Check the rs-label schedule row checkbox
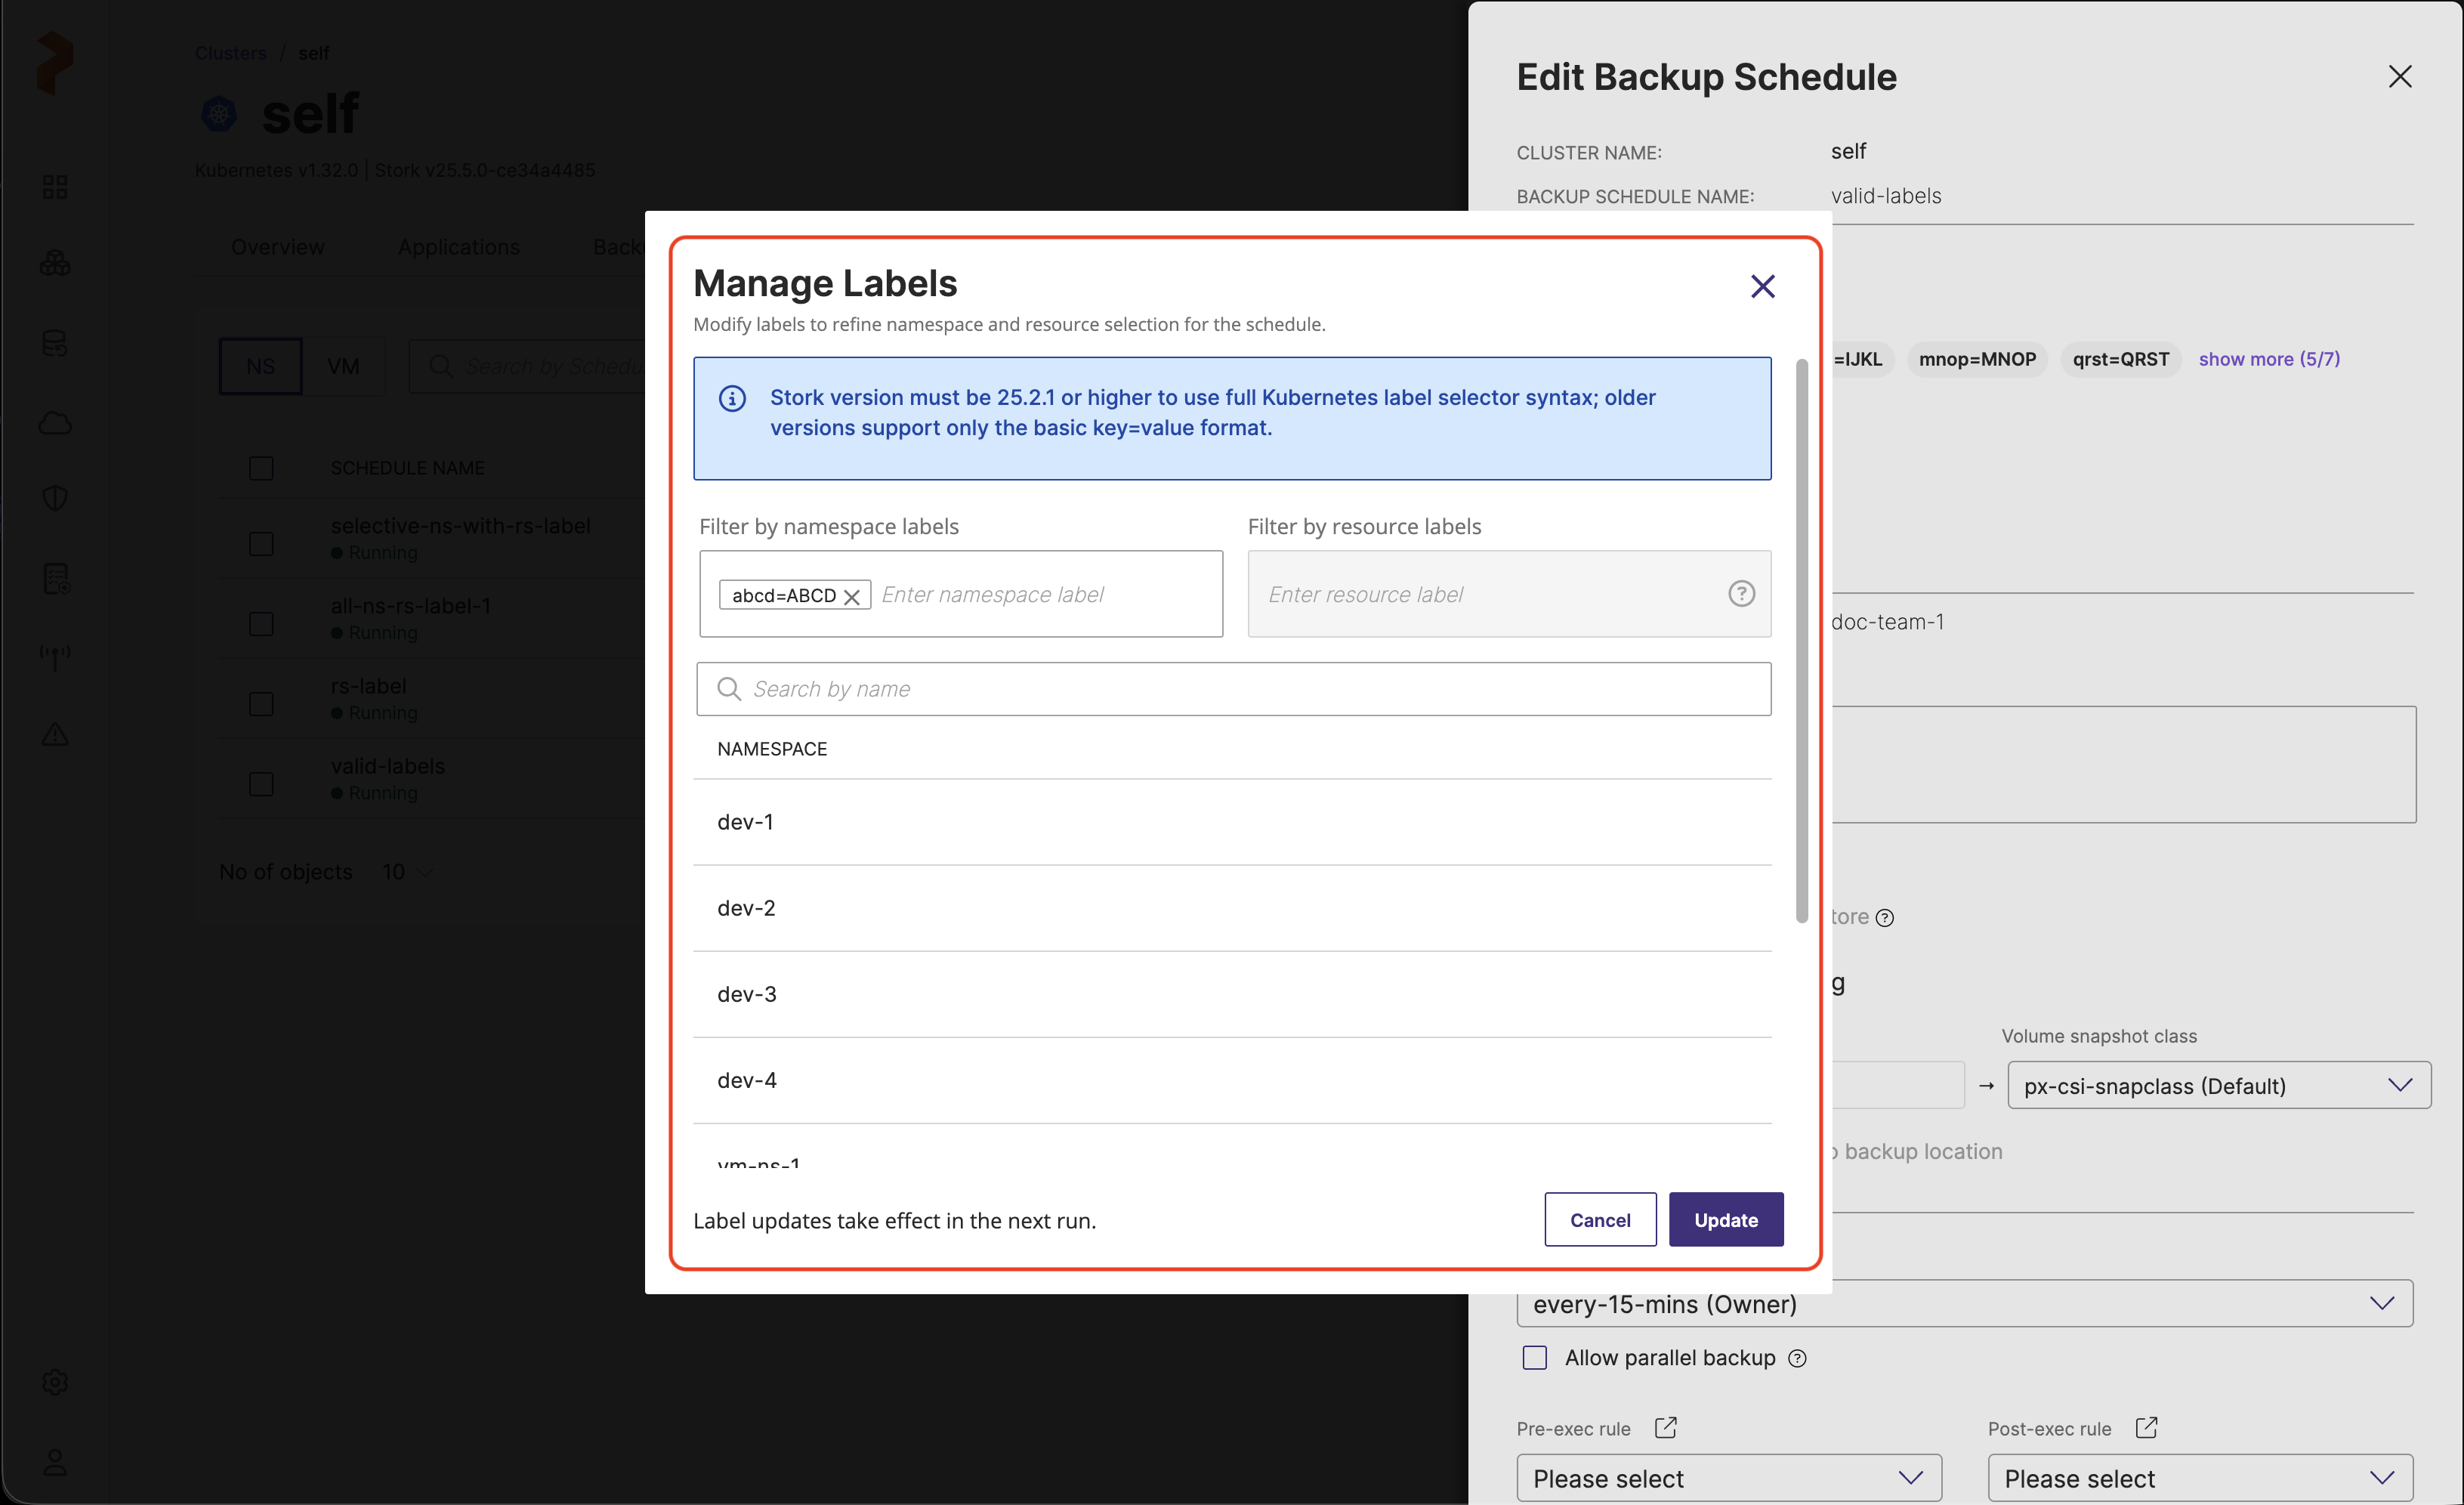 click(261, 704)
